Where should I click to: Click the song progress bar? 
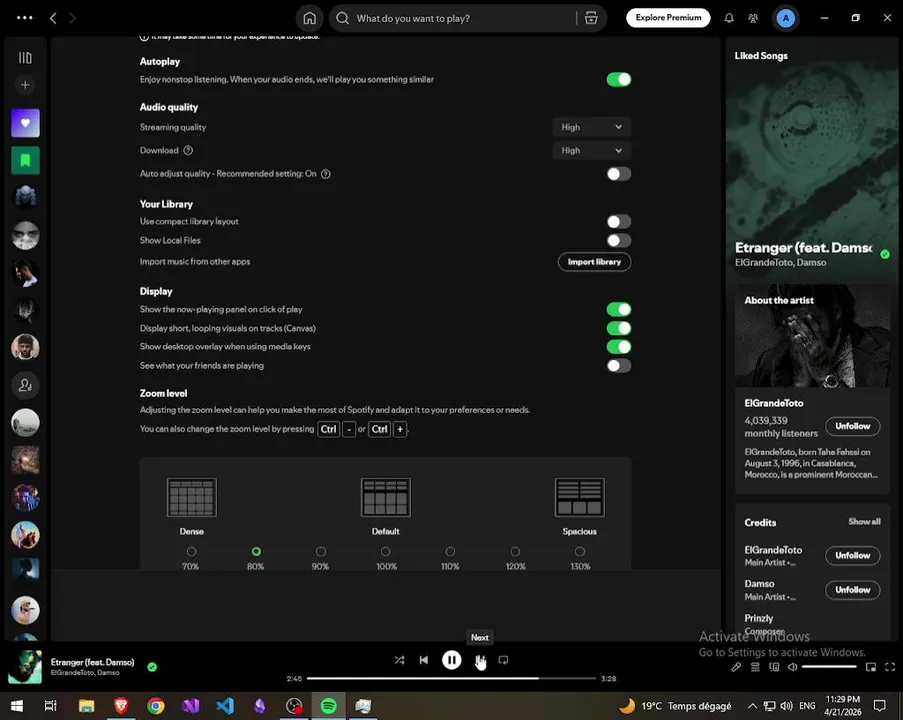(x=451, y=679)
